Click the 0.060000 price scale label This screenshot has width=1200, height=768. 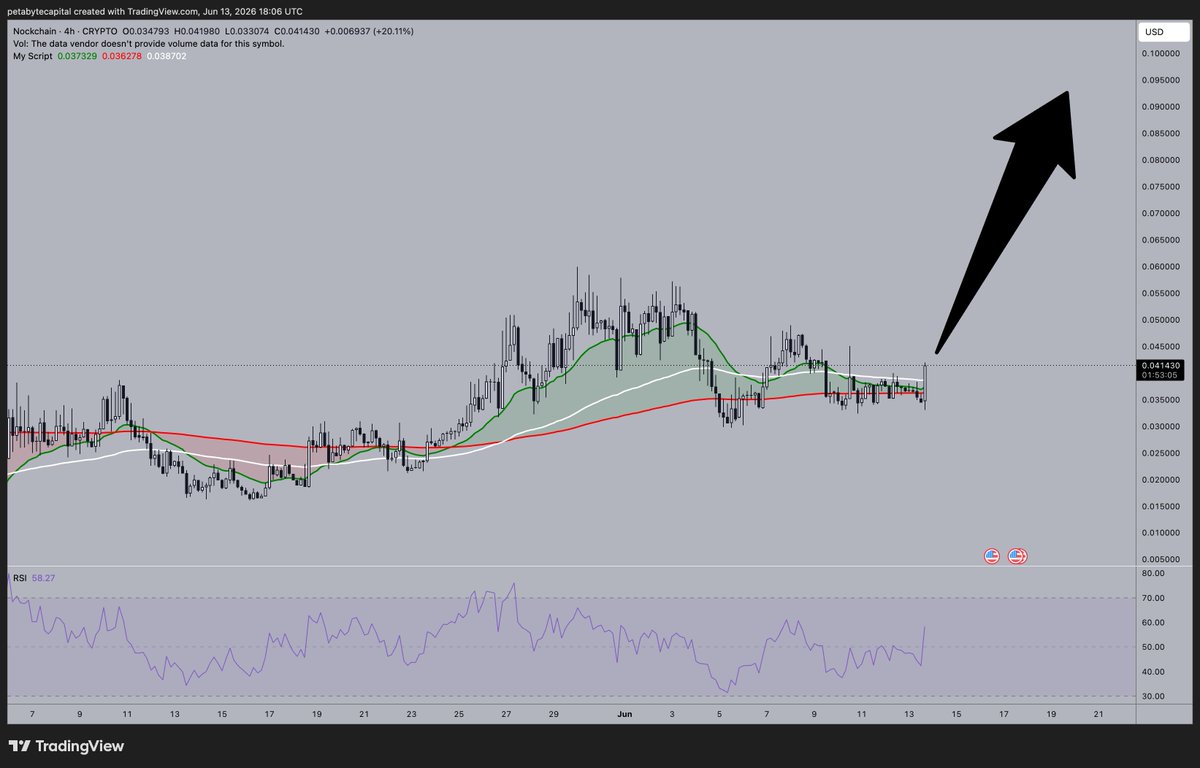pos(1163,267)
